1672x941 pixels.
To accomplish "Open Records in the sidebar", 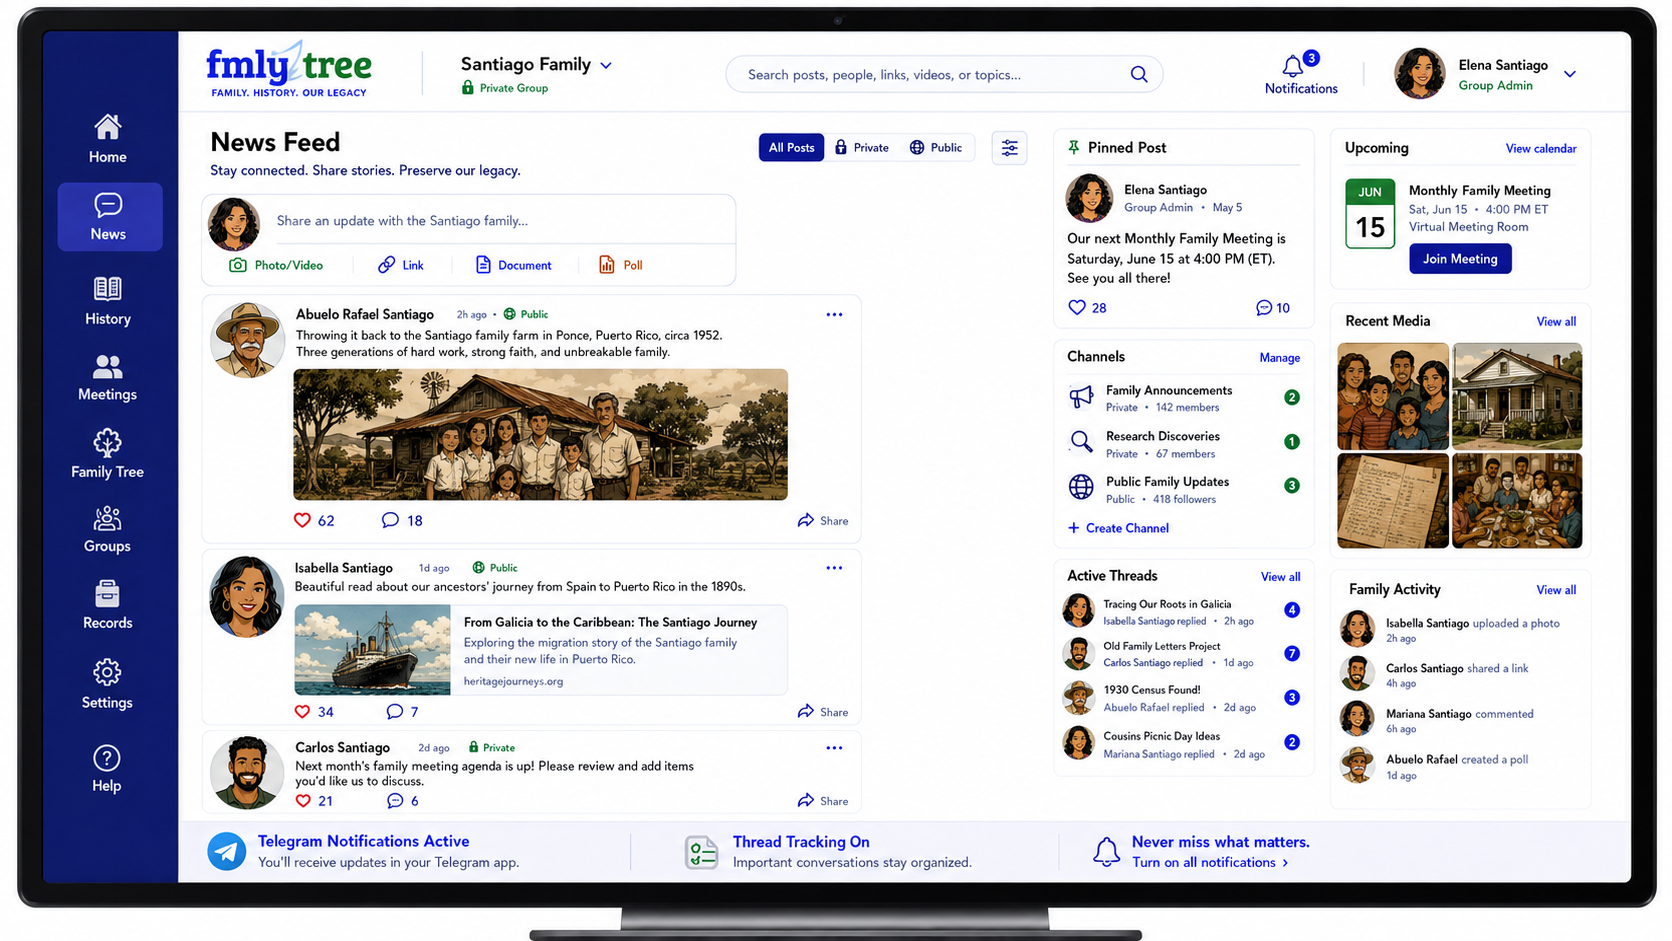I will click(x=107, y=606).
